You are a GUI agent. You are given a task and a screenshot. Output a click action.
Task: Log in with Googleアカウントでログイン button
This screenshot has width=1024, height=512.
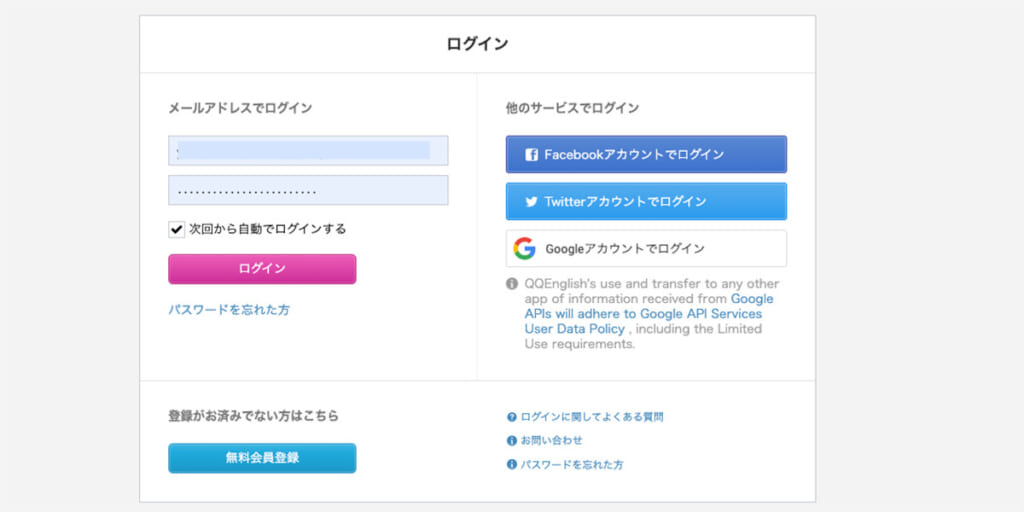(x=646, y=249)
